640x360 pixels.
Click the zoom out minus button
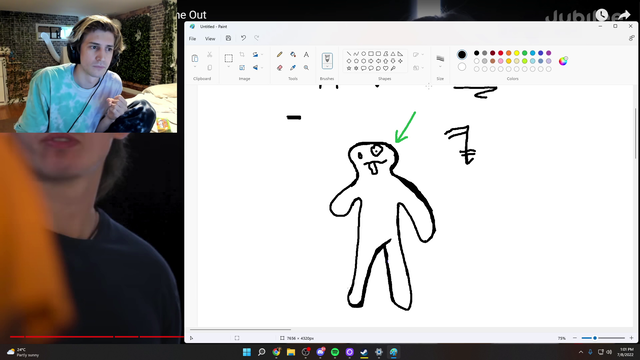(x=575, y=338)
